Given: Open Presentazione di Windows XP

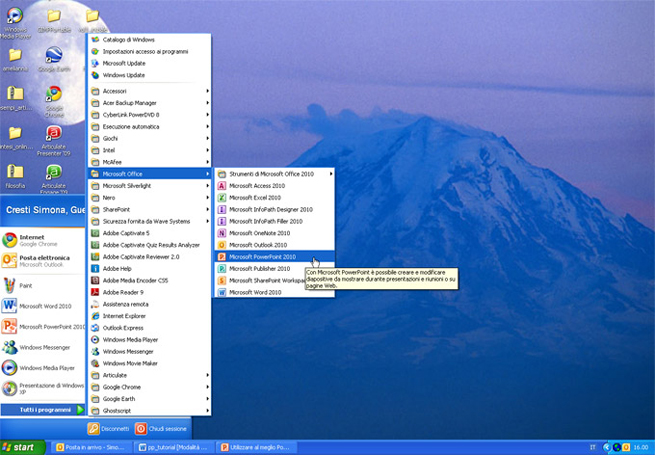Looking at the screenshot, I should [x=43, y=389].
